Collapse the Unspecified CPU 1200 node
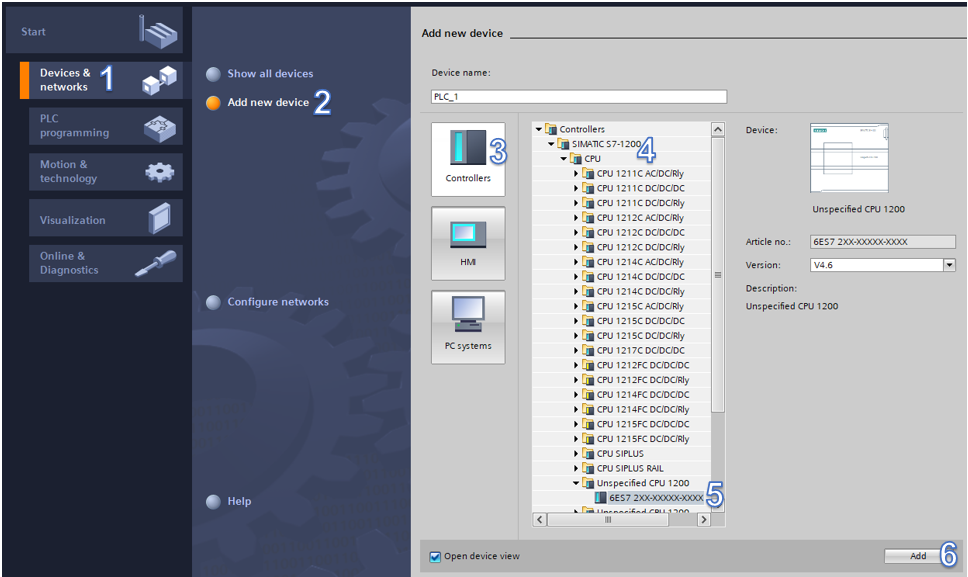This screenshot has width=968, height=577. (575, 483)
